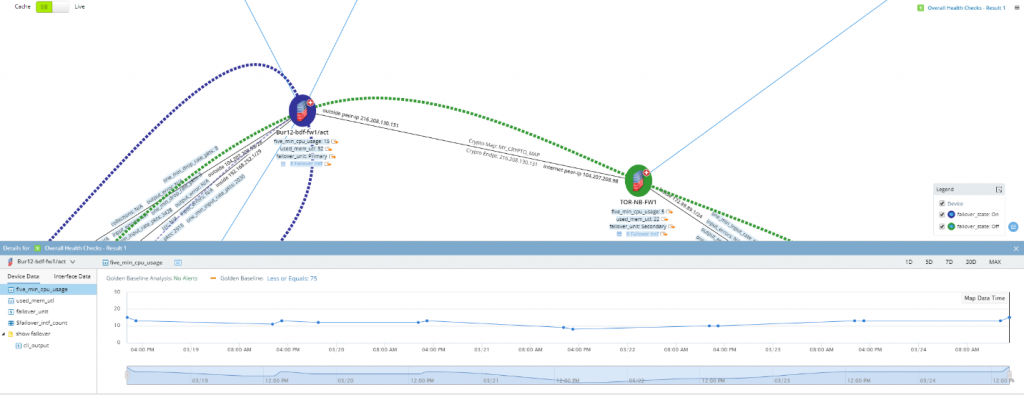1024x395 pixels.
Task: Close the Details panel
Action: (x=1016, y=249)
